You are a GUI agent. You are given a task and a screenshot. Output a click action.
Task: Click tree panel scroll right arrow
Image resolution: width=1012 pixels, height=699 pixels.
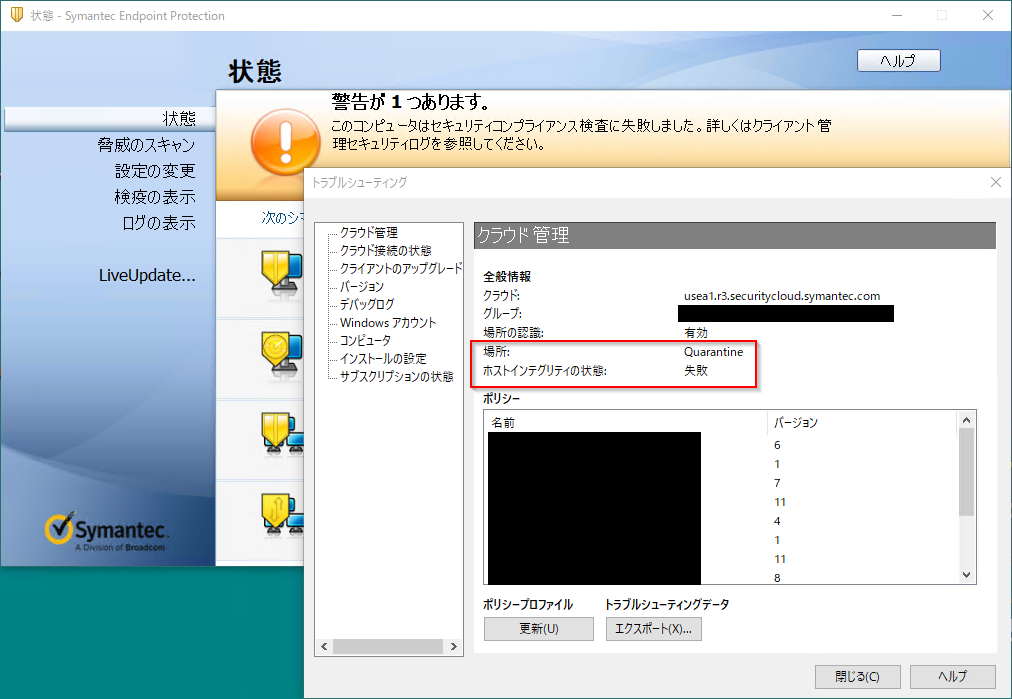coord(454,646)
